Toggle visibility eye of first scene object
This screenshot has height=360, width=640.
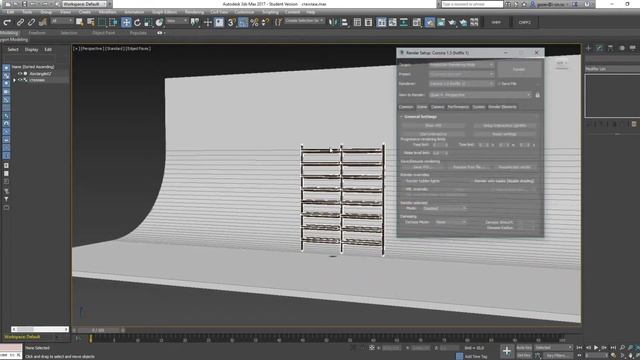20,74
